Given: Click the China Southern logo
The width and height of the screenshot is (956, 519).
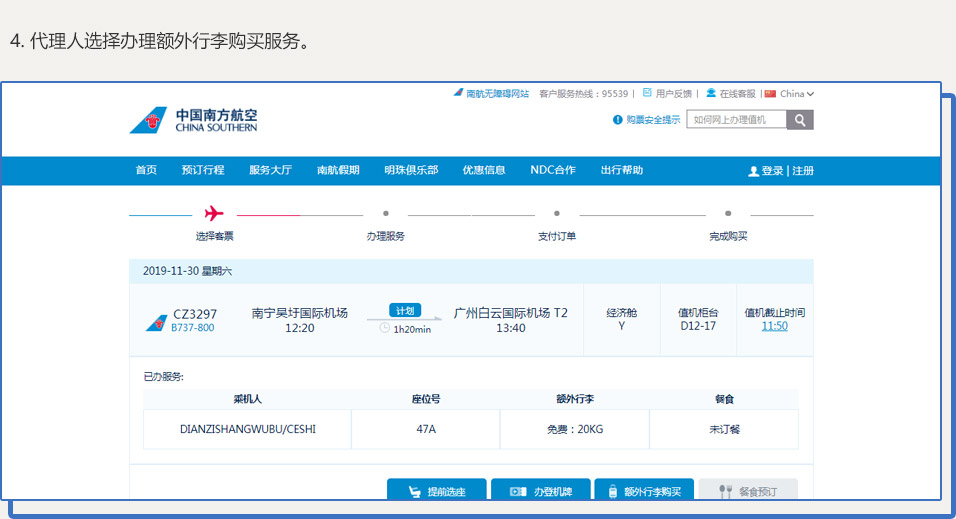Looking at the screenshot, I should 193,120.
